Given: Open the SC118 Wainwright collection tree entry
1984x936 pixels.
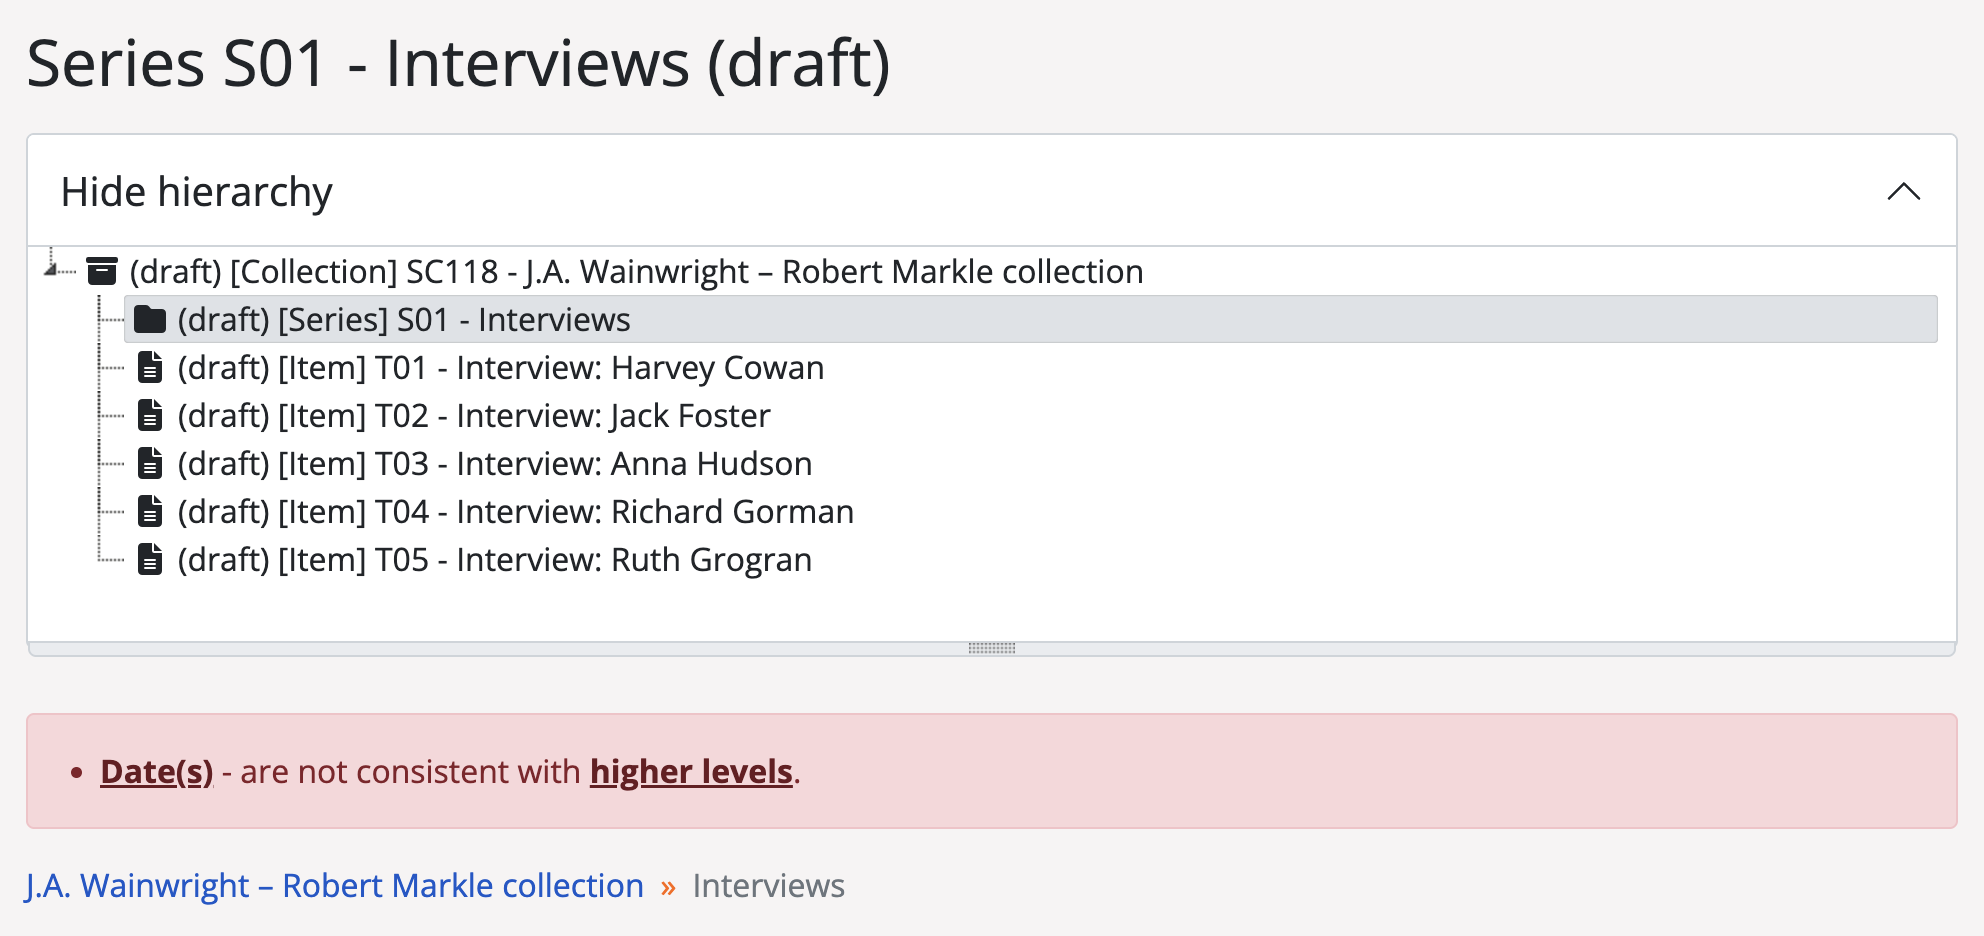Looking at the screenshot, I should (636, 271).
